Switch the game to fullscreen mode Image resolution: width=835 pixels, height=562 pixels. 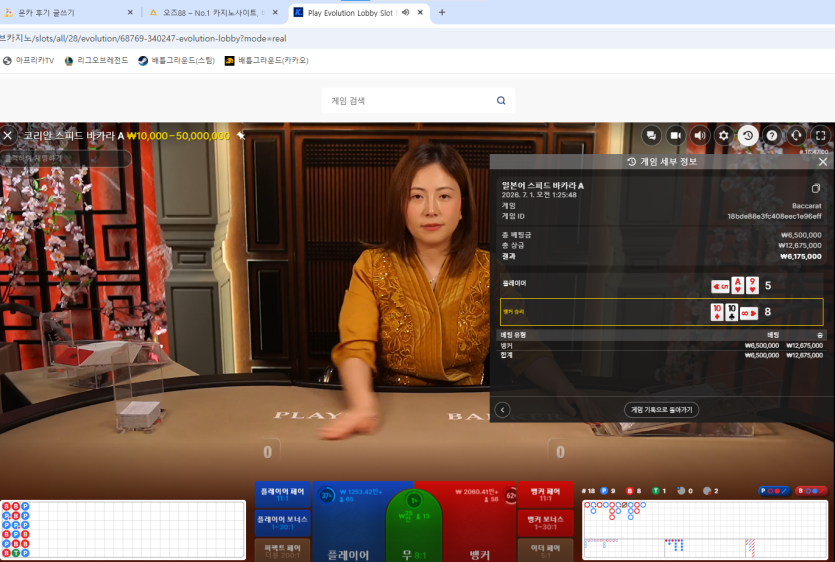(x=821, y=136)
